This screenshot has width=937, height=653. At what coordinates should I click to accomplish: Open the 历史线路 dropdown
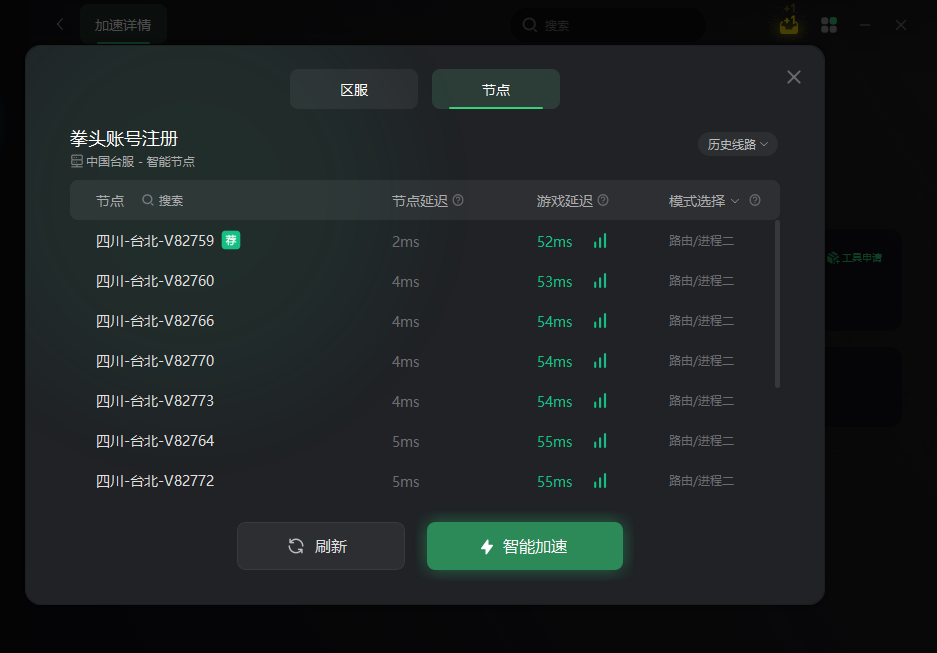pos(737,144)
